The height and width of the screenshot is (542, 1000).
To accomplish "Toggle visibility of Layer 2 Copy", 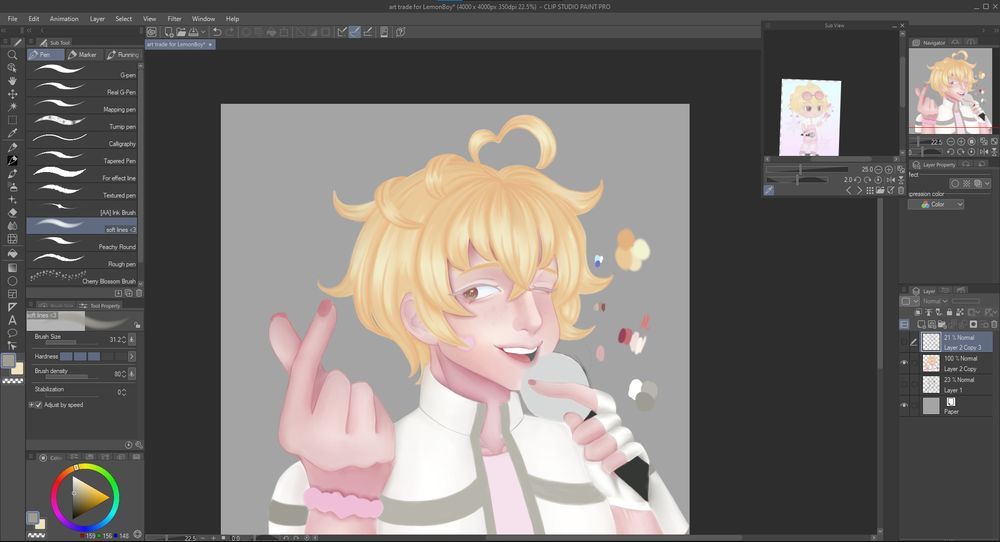I will click(x=904, y=363).
